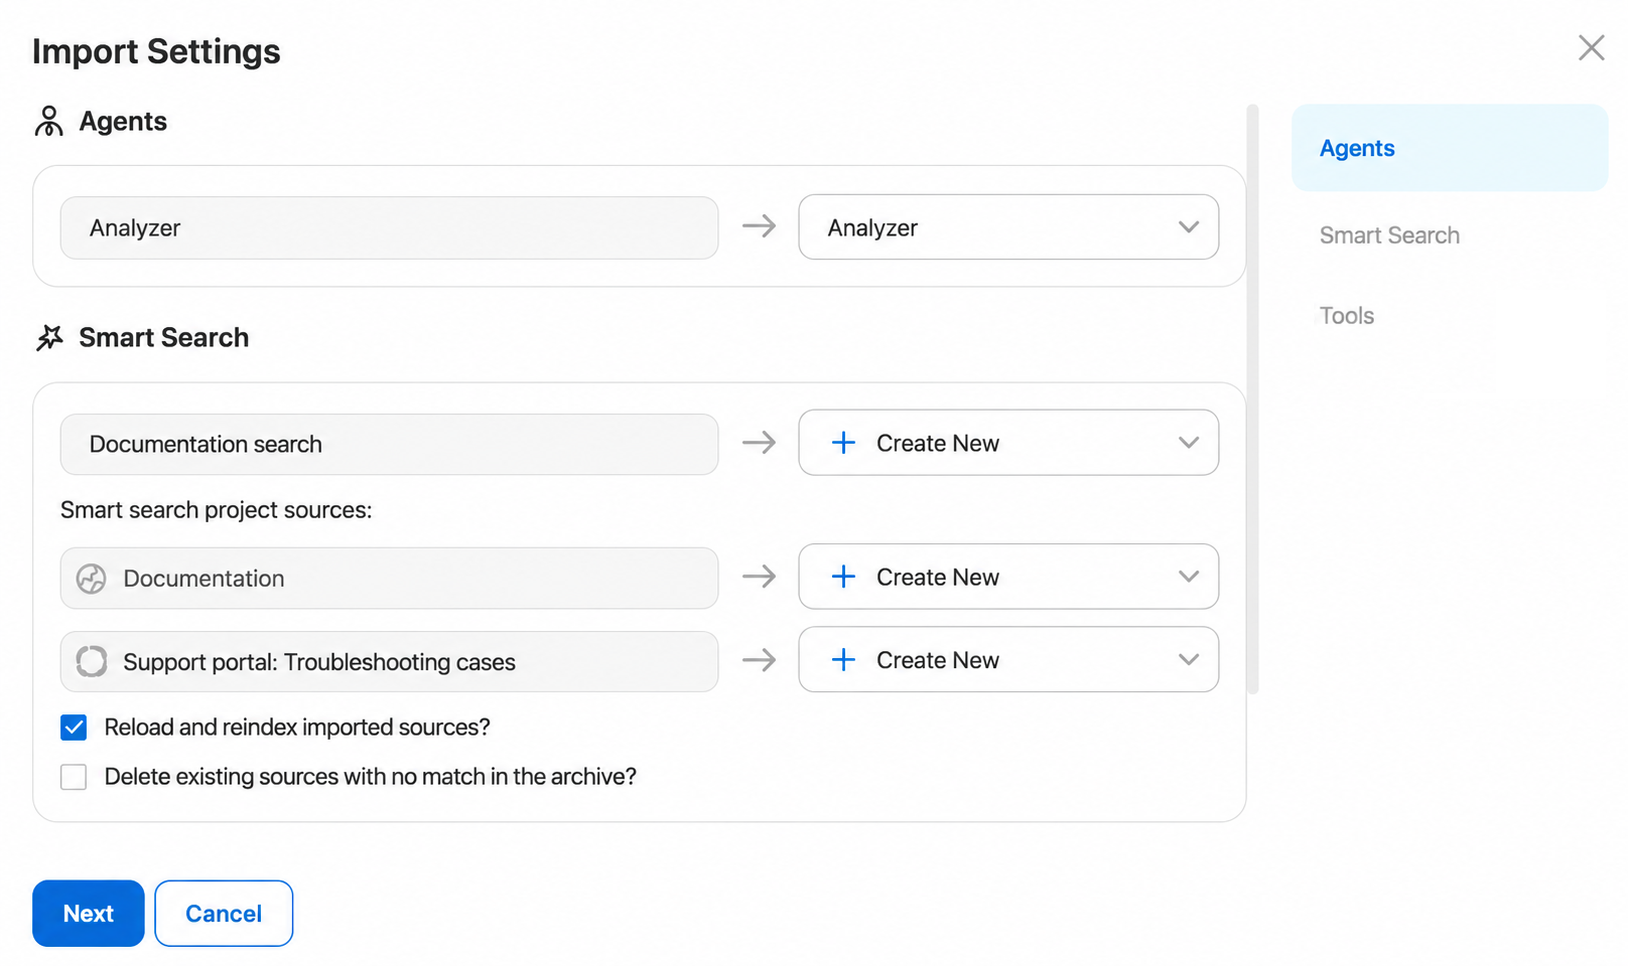Expand Create New dropdown for Documentation source
This screenshot has width=1628, height=966.
click(x=1008, y=576)
